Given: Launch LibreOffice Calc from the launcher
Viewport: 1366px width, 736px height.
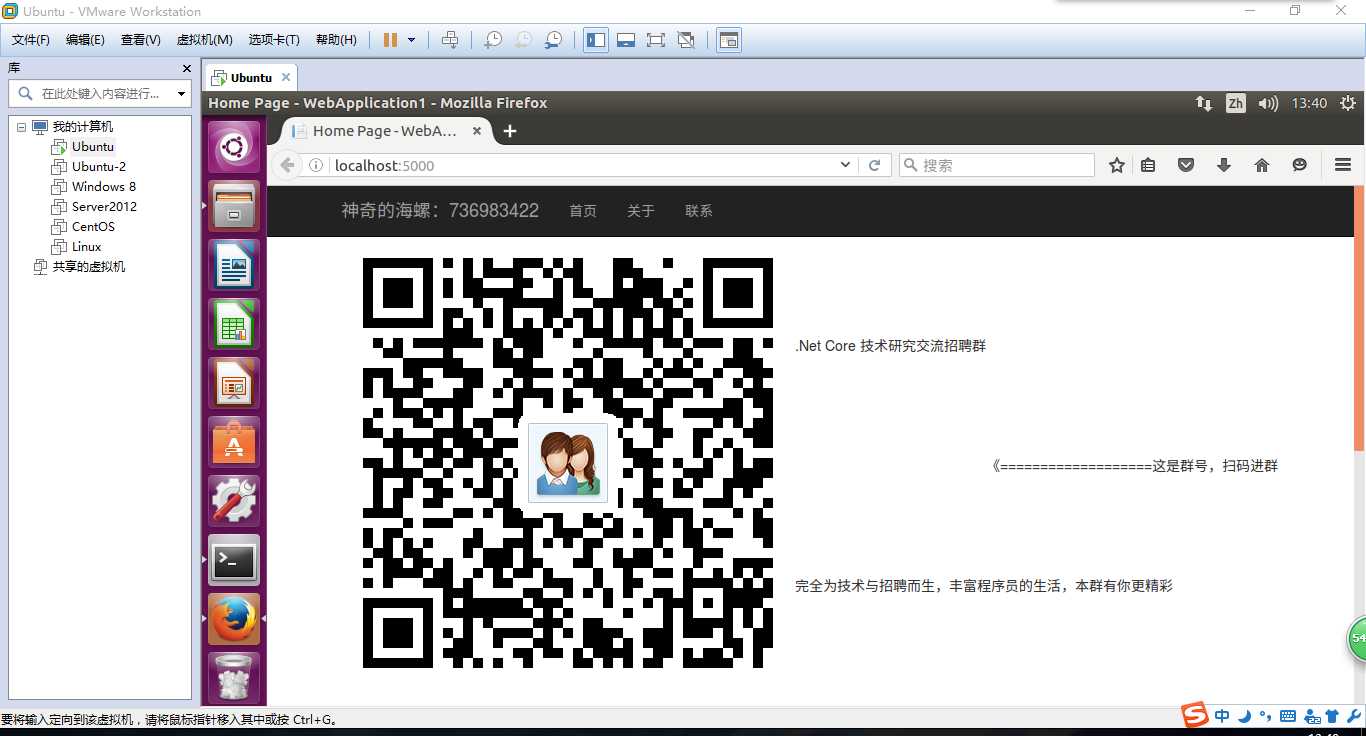Looking at the screenshot, I should (234, 324).
